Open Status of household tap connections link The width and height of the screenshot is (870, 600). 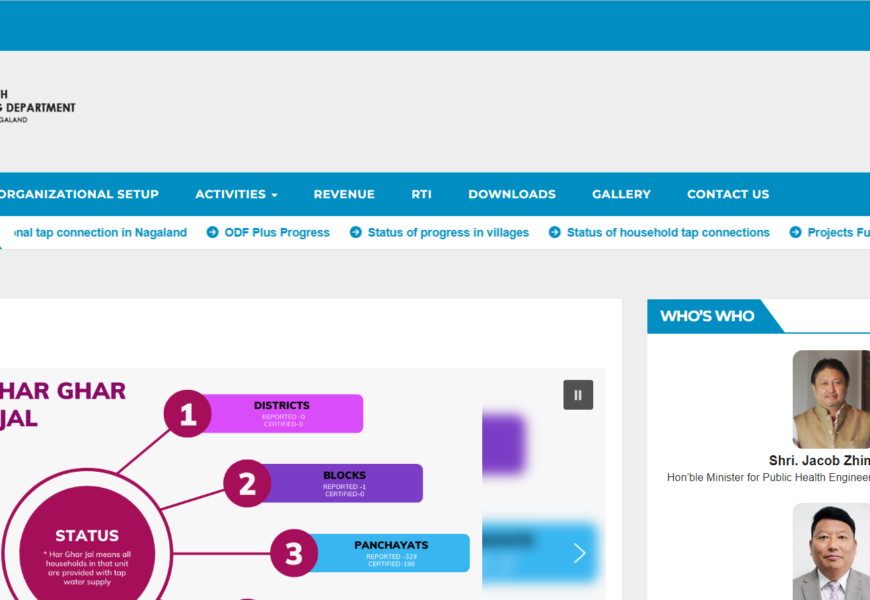tap(668, 232)
